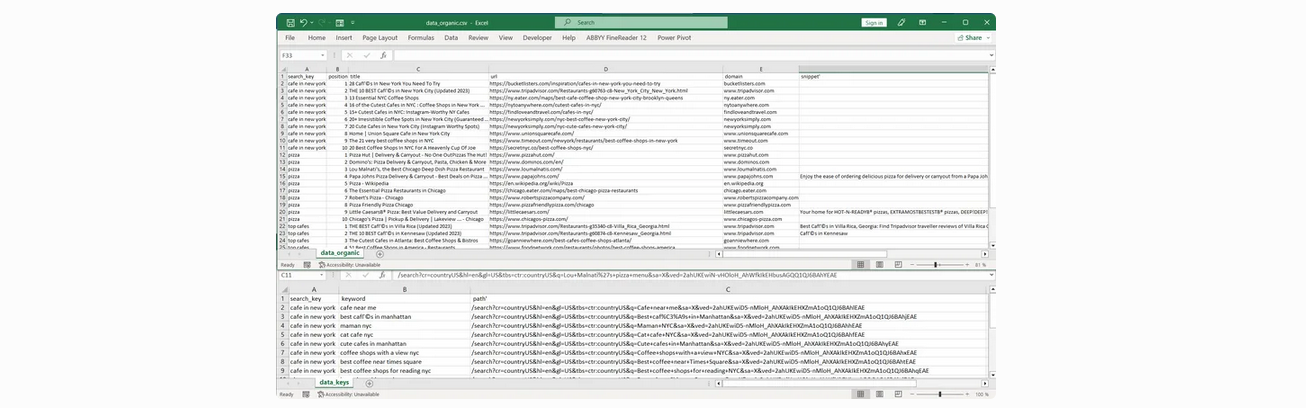Click the Sign in button
The height and width of the screenshot is (408, 1306).
pos(874,22)
